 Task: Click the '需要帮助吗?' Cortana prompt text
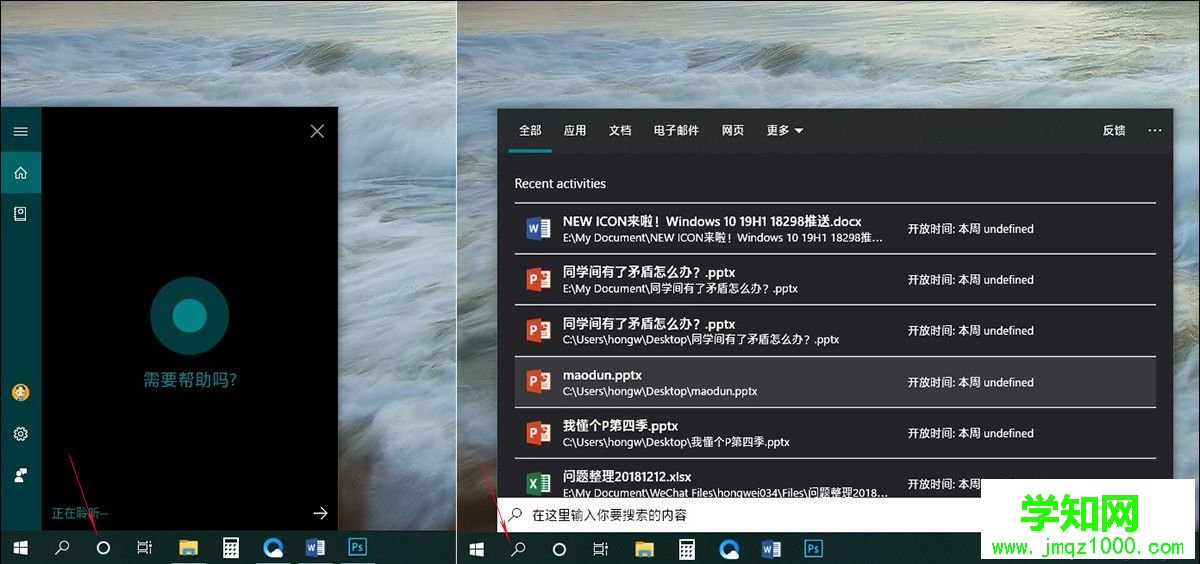[190, 380]
